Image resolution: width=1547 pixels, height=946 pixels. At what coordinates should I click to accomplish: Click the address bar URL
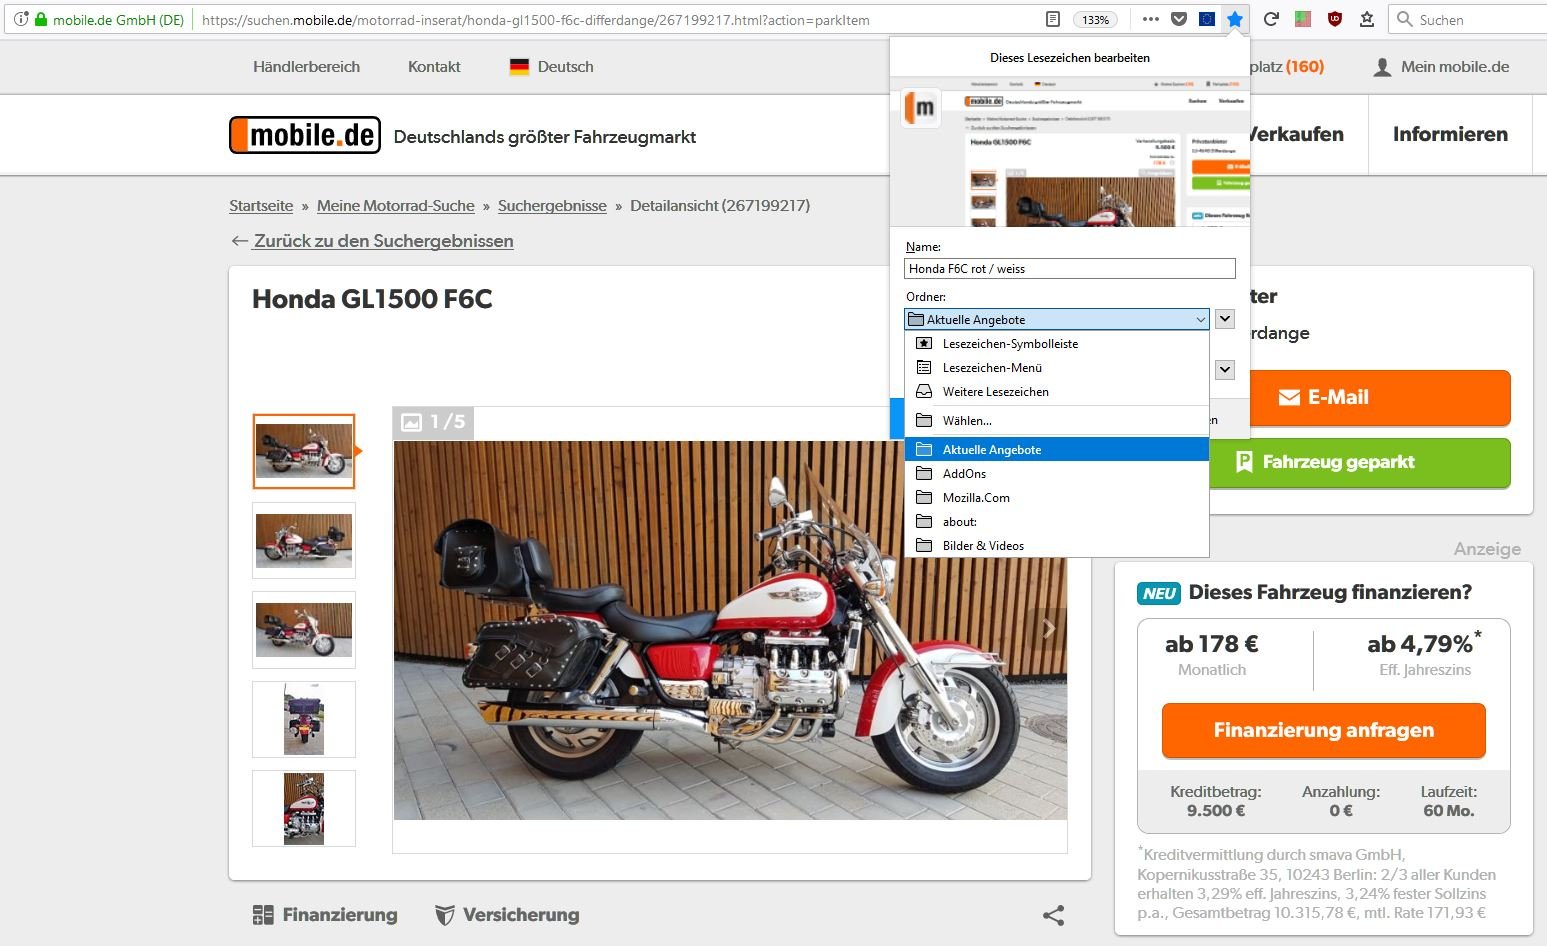[535, 20]
